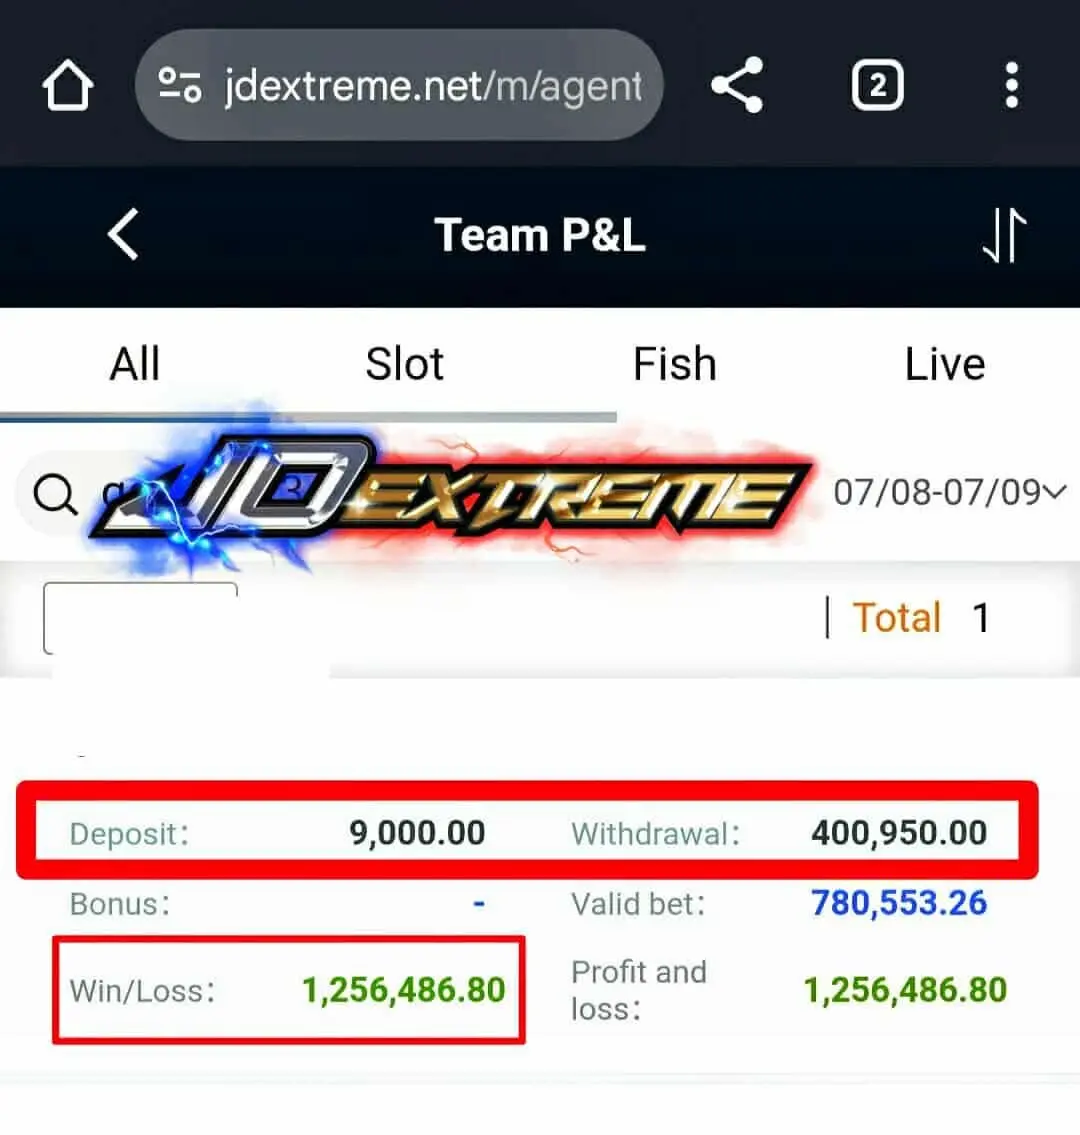Switch to the Fish tab
The width and height of the screenshot is (1080, 1135).
click(675, 363)
